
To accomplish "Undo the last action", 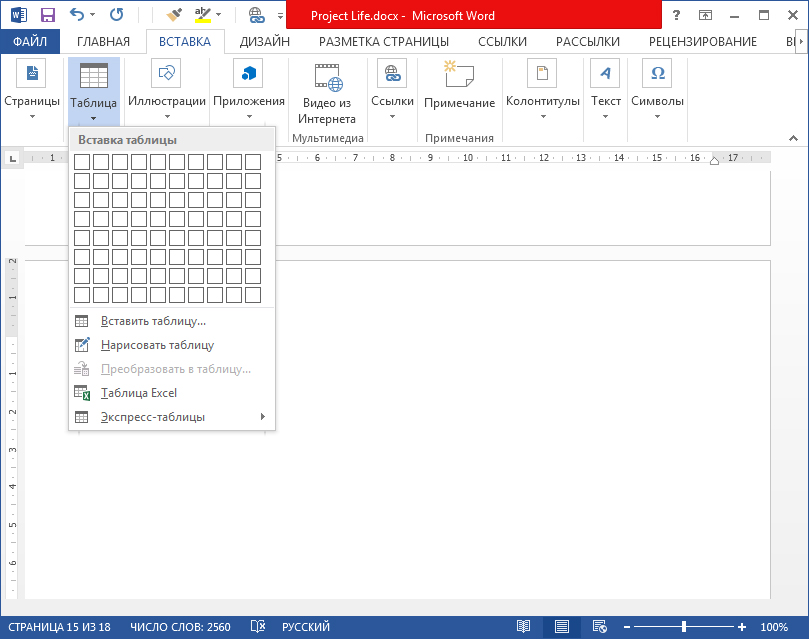I will coord(77,14).
